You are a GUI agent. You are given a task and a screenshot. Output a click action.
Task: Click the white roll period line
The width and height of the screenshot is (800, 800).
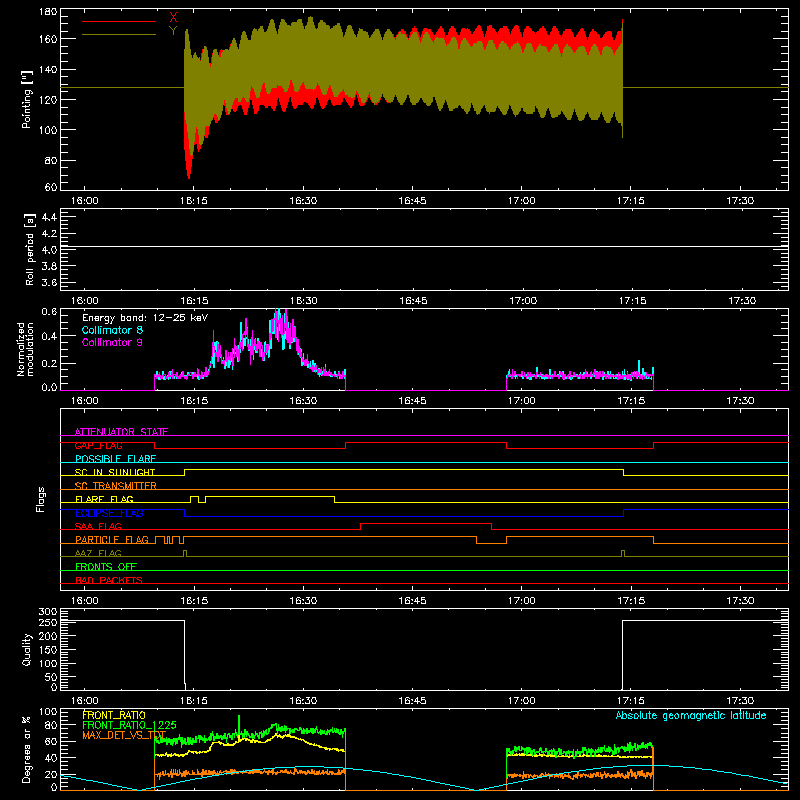424,247
